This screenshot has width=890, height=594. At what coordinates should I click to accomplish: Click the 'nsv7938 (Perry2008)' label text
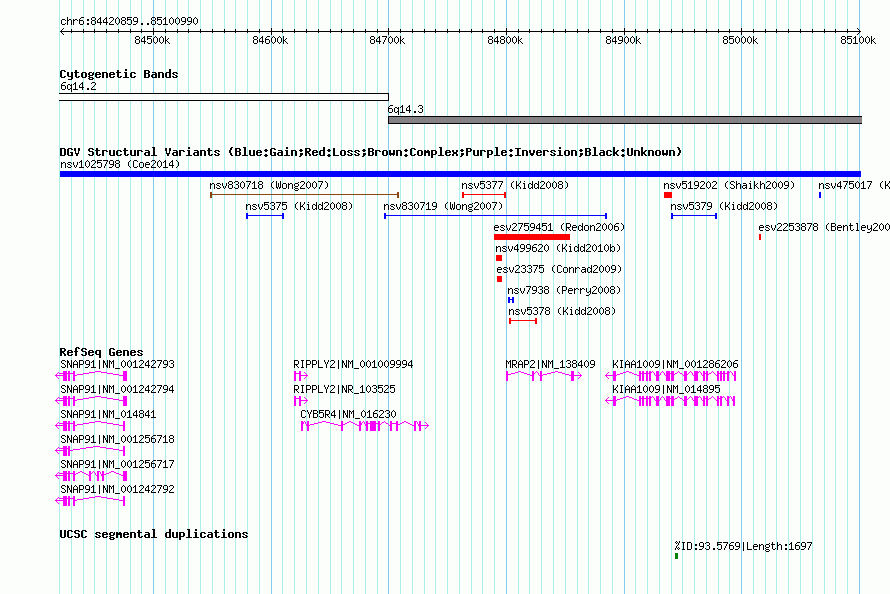pos(564,290)
